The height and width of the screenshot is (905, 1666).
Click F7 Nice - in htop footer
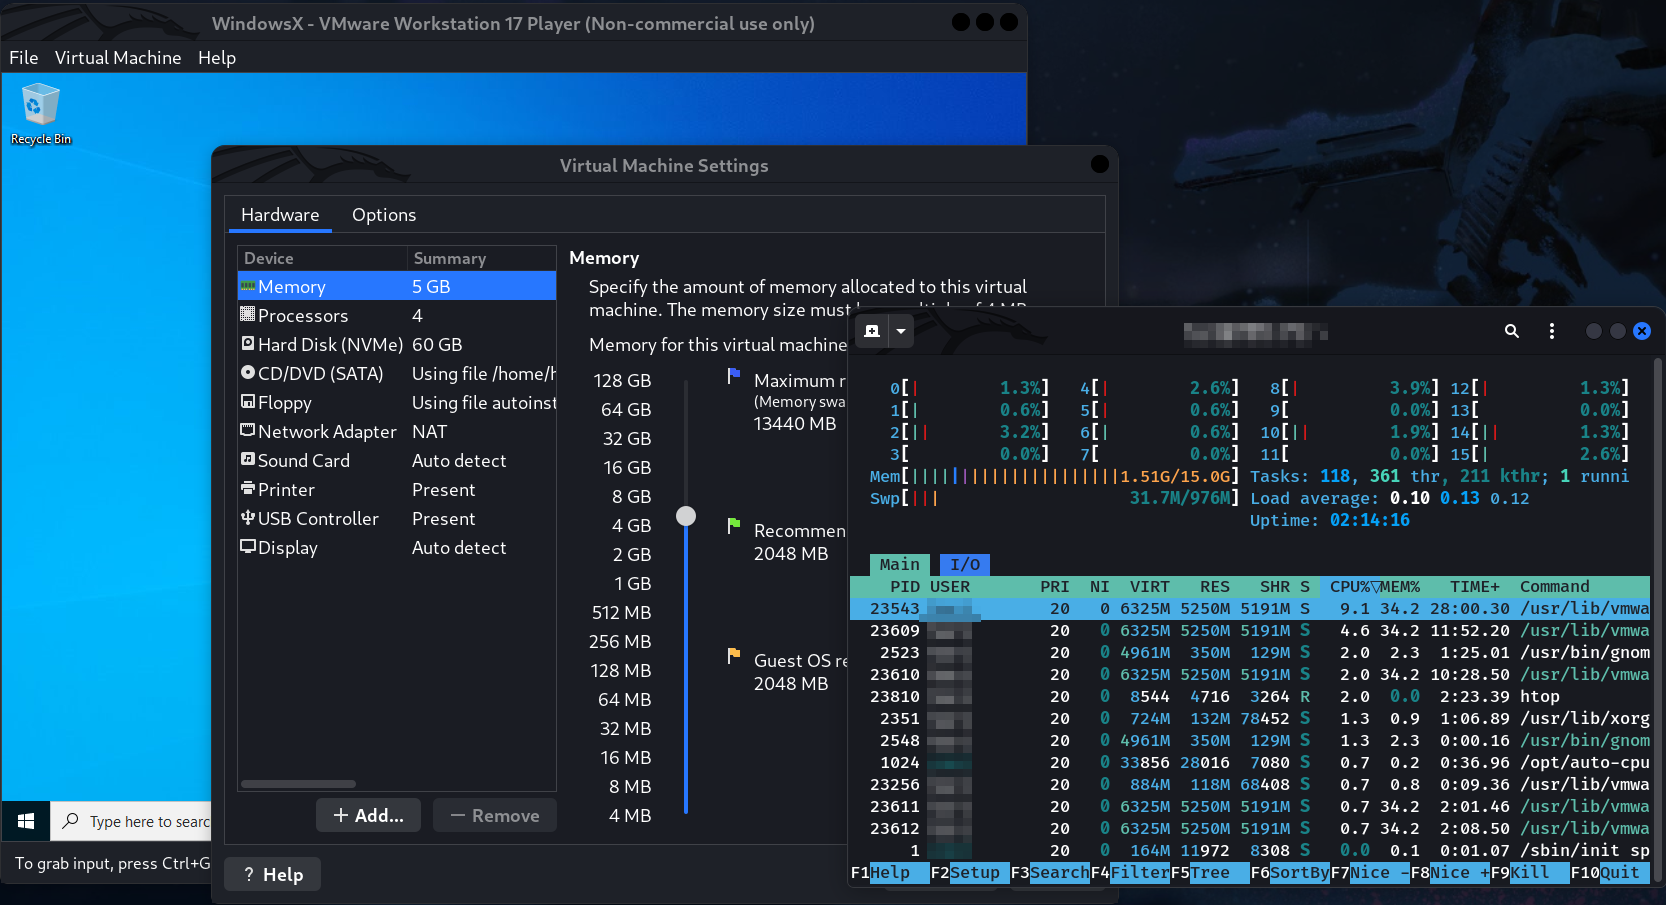(1370, 872)
